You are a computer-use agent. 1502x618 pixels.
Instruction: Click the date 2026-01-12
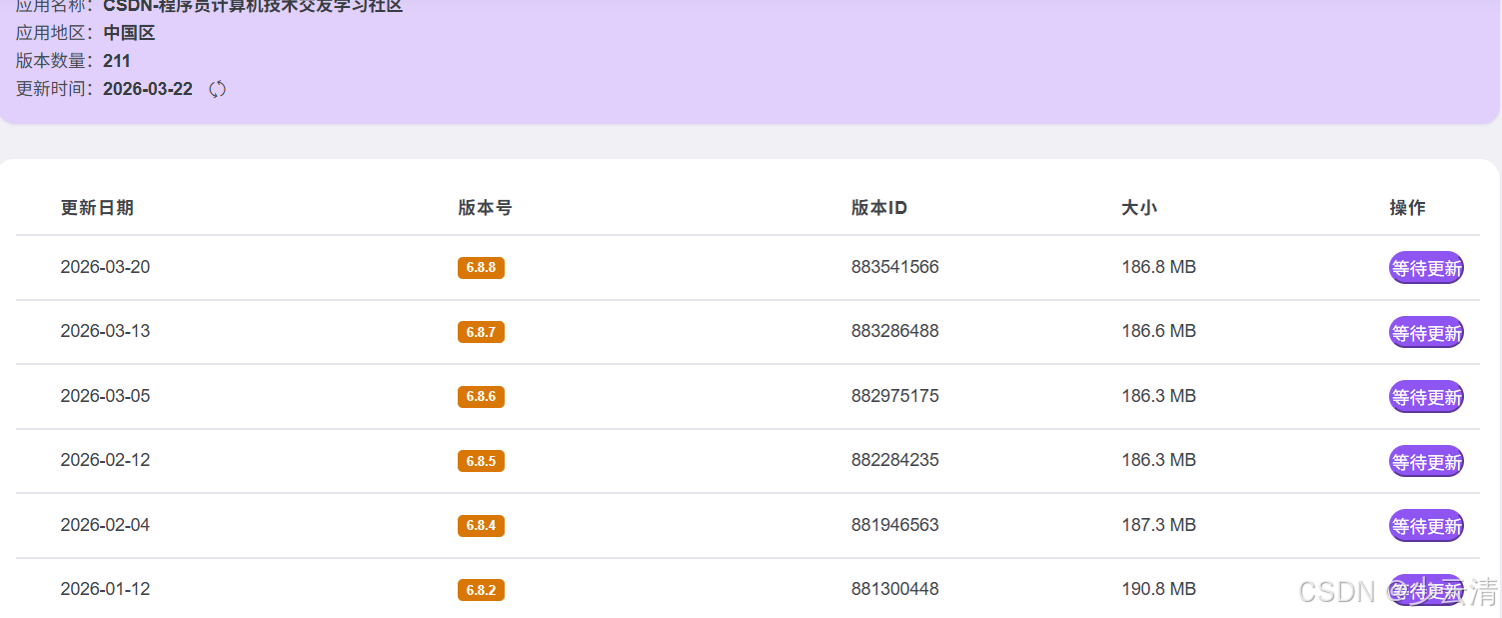(105, 589)
